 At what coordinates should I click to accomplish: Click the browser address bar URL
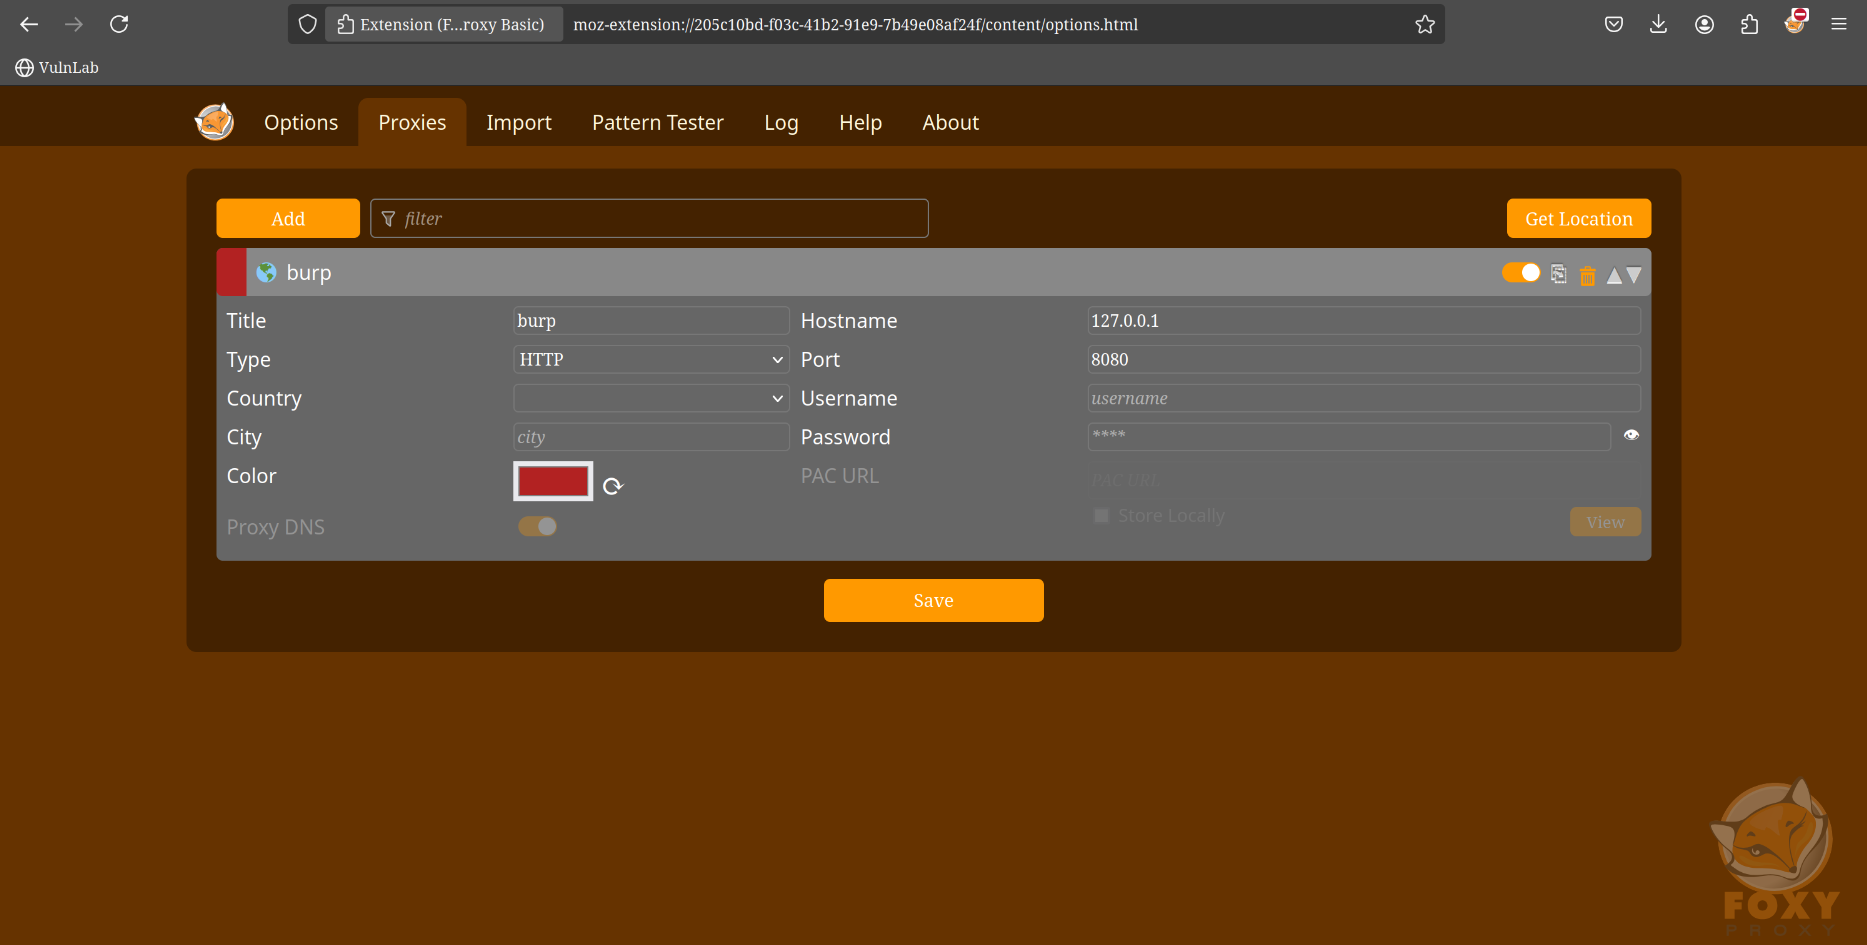pyautogui.click(x=856, y=24)
